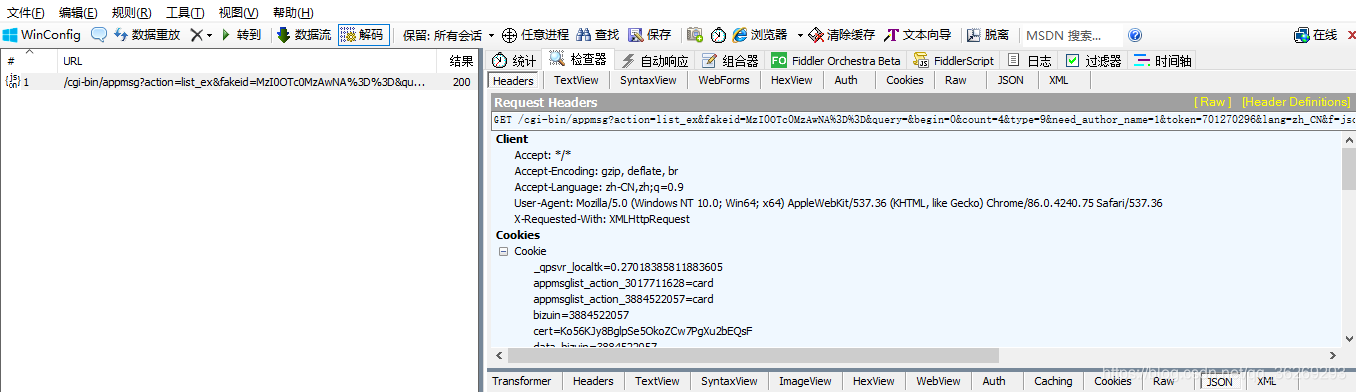The image size is (1356, 392).
Task: Switch to the 组合器 composer tab
Action: coord(730,61)
